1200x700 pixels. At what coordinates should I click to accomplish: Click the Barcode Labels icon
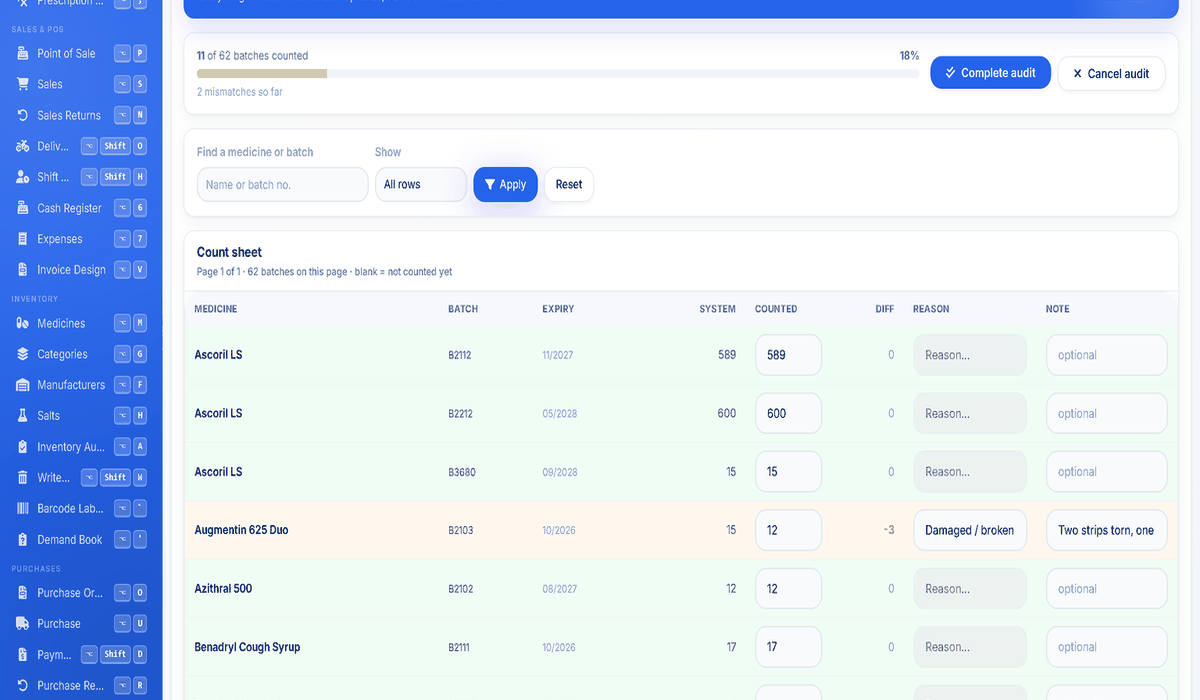pos(23,509)
